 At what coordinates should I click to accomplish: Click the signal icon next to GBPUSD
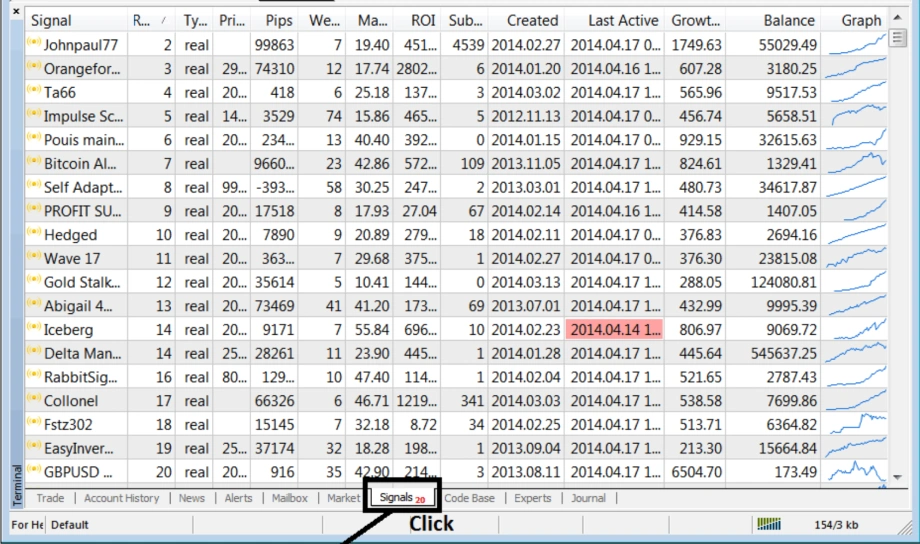coord(34,471)
